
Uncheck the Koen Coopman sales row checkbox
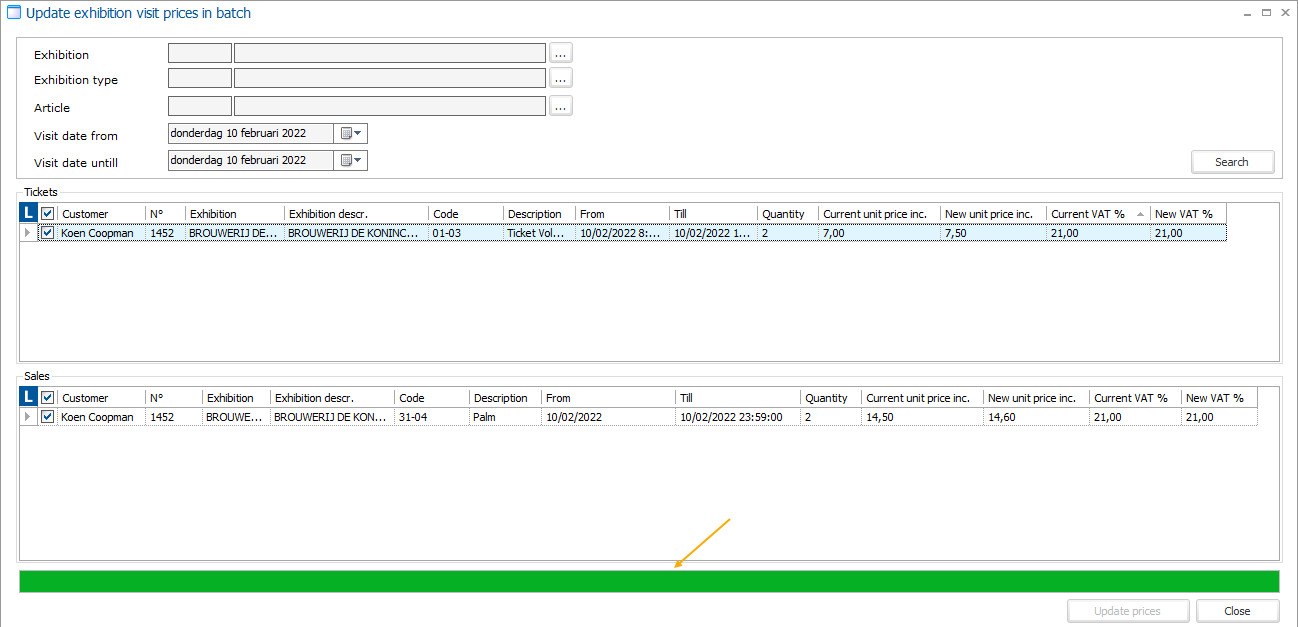pyautogui.click(x=48, y=417)
